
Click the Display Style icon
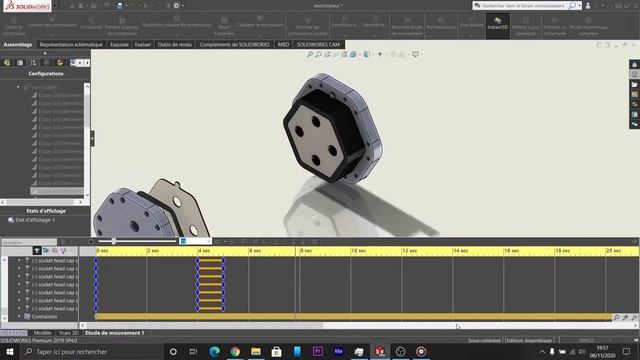(x=367, y=54)
